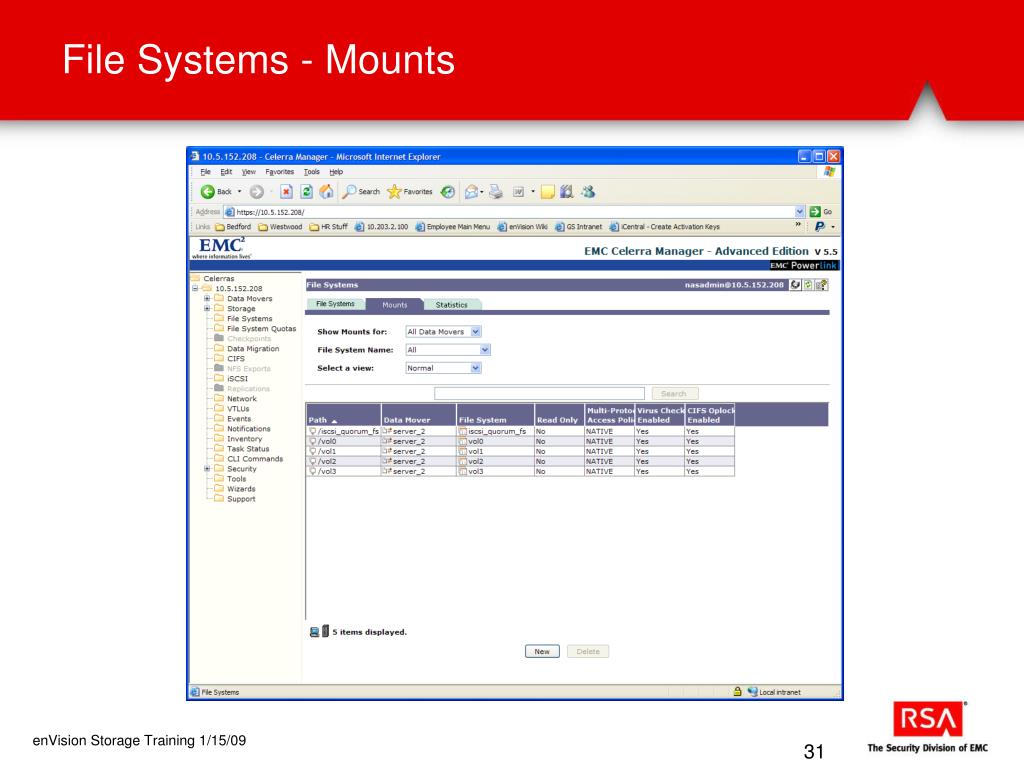1024x768 pixels.
Task: Select File System Quotas in tree
Action: tap(261, 328)
